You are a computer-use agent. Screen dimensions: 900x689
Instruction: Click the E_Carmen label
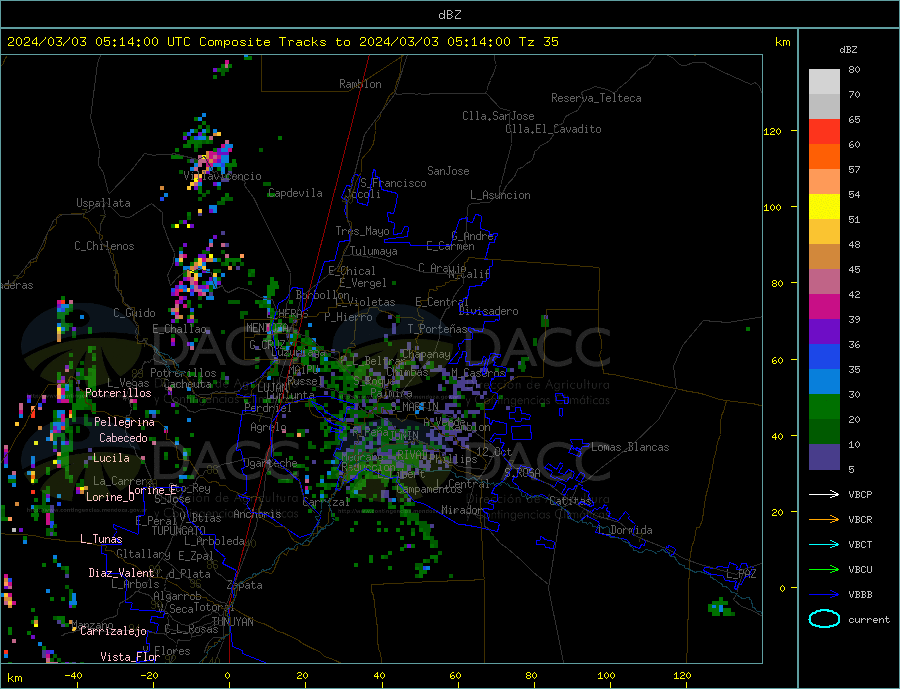point(450,246)
